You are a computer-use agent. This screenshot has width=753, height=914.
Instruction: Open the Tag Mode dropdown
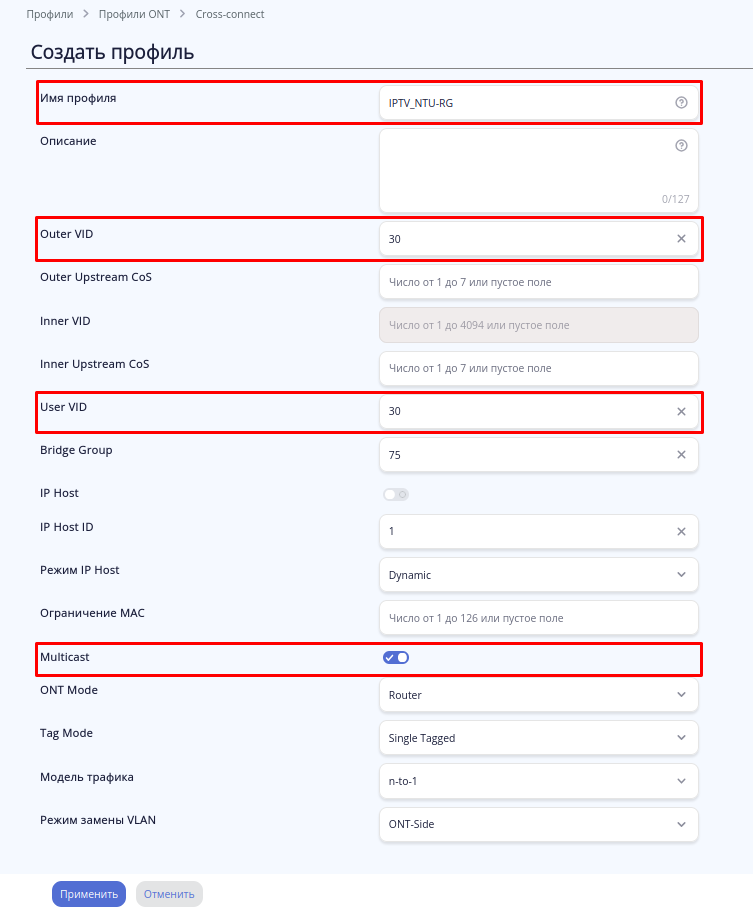(x=538, y=737)
